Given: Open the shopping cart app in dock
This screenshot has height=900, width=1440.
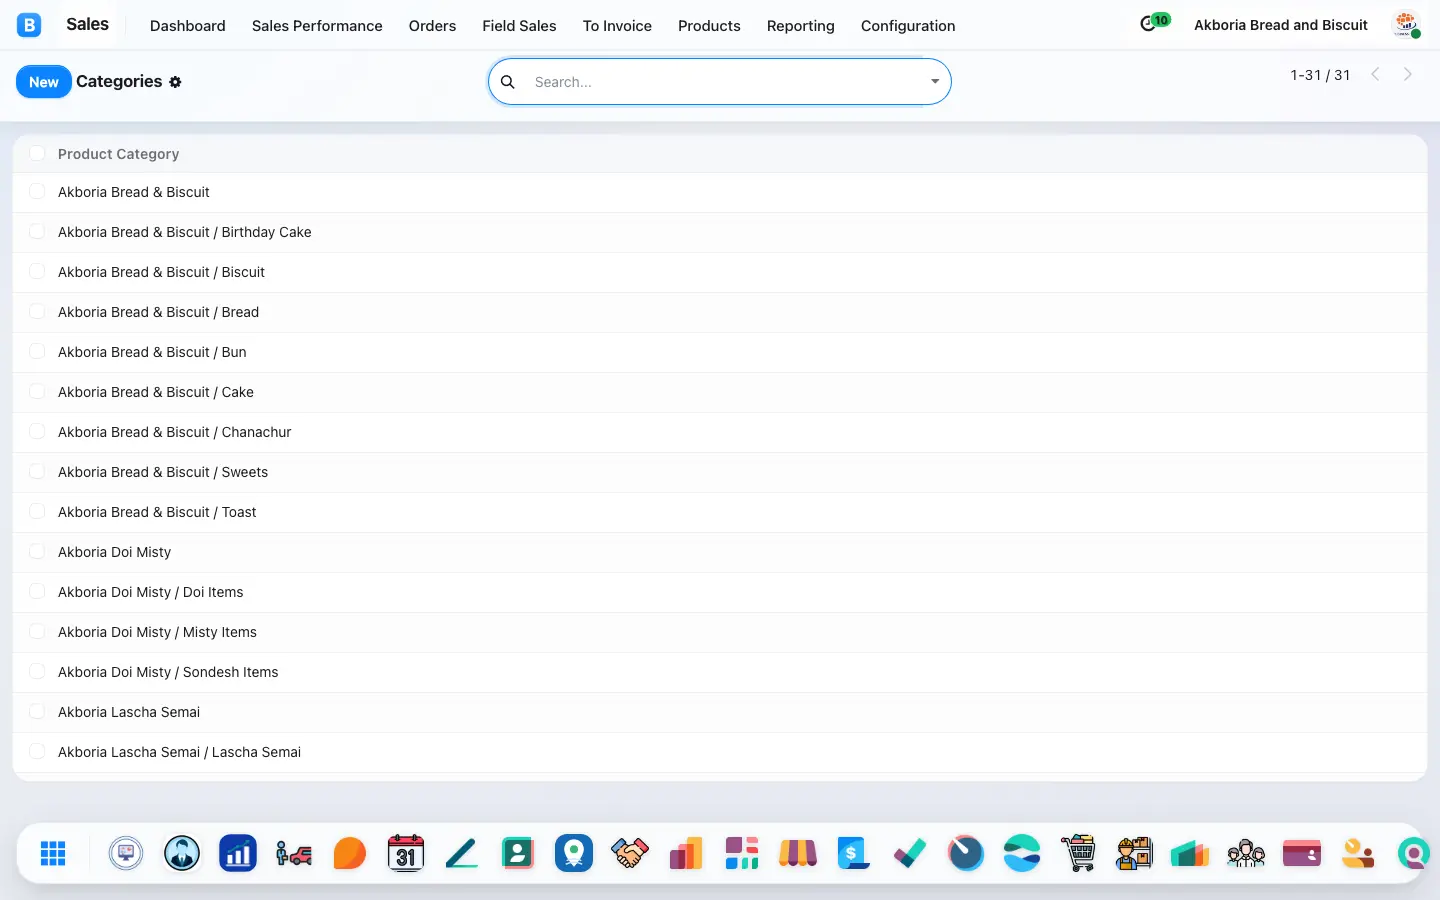Looking at the screenshot, I should click(x=1078, y=853).
